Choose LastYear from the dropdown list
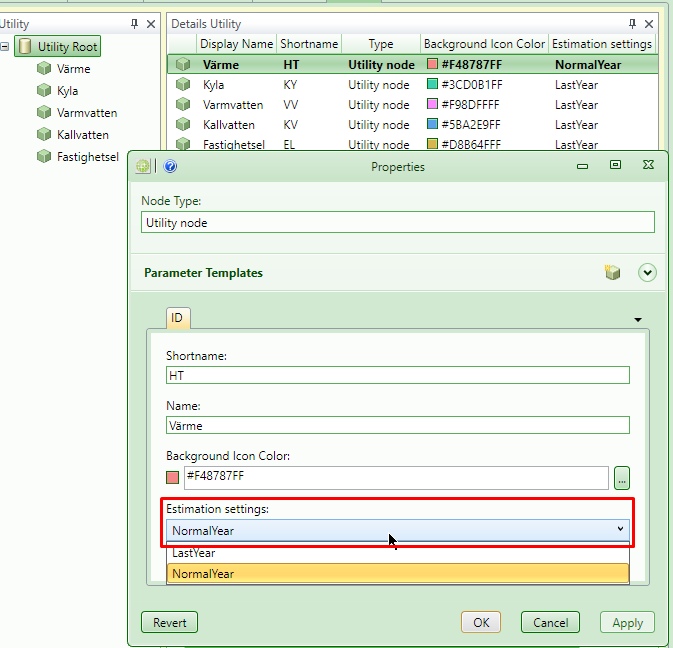Image resolution: width=673 pixels, height=648 pixels. pos(397,553)
